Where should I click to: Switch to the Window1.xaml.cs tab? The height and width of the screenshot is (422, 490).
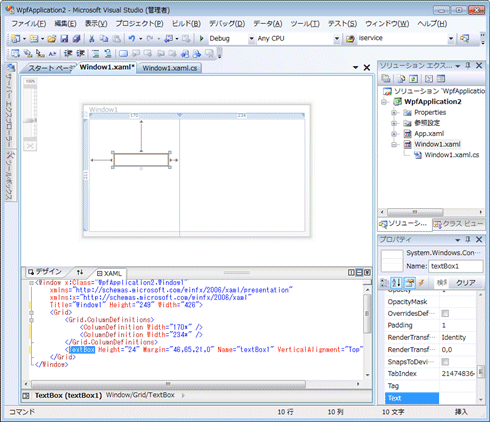[170, 68]
